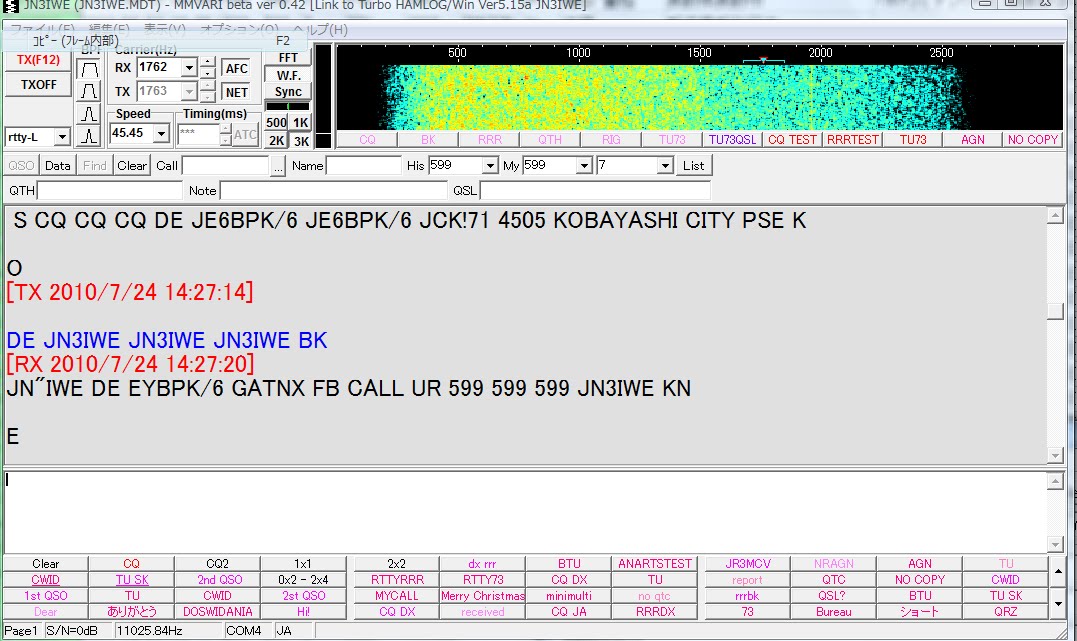Select the second-widest BPF filter shape

(89, 91)
